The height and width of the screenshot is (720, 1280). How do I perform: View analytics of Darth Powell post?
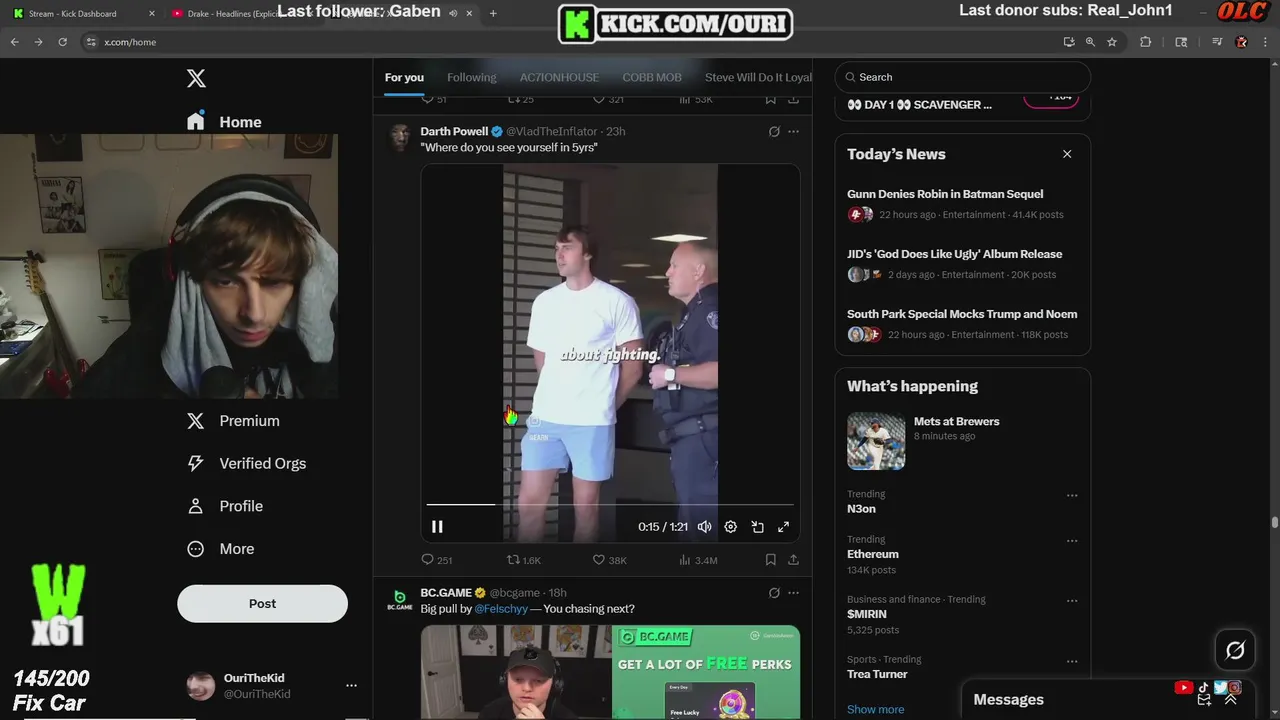698,560
